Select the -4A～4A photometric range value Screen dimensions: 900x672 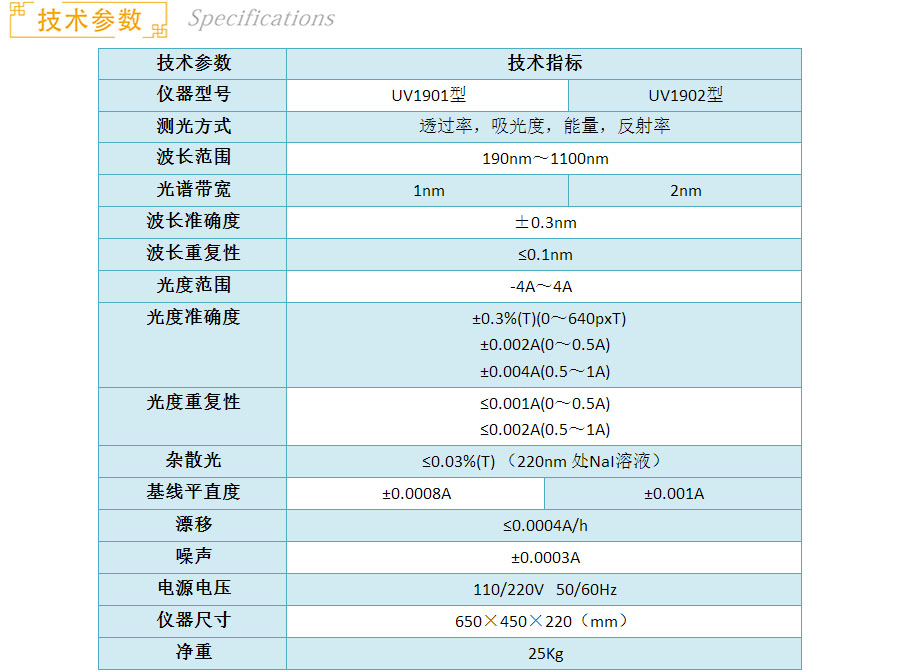pos(544,287)
